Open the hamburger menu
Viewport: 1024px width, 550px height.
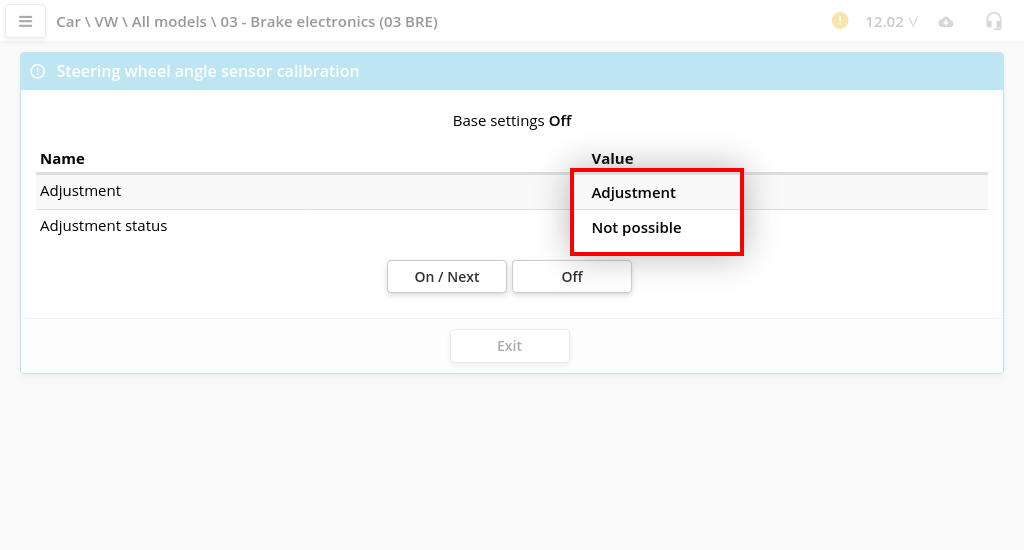click(26, 21)
